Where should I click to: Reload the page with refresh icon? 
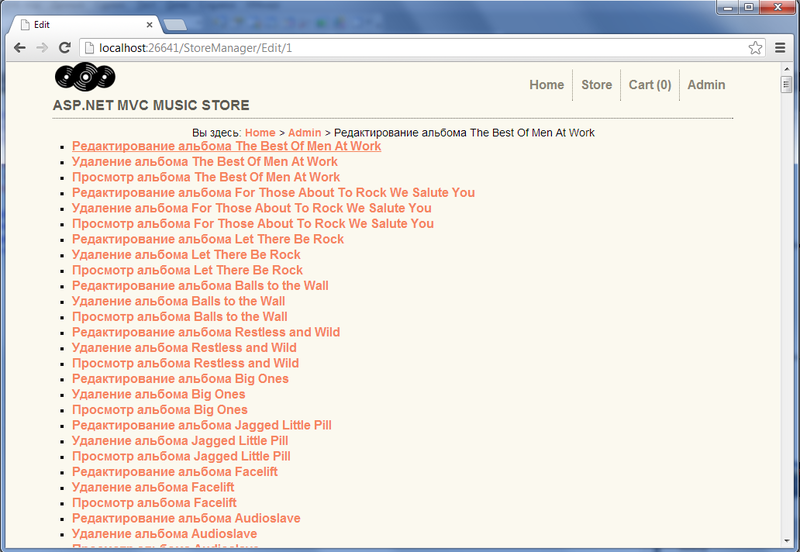(65, 48)
